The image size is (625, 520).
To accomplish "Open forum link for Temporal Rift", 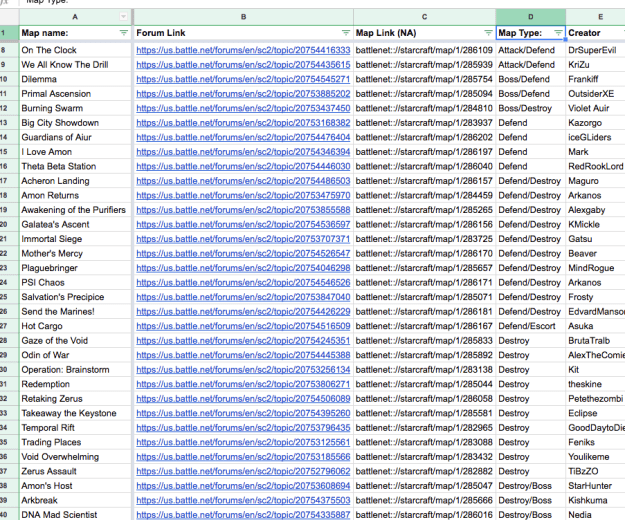I will click(243, 428).
